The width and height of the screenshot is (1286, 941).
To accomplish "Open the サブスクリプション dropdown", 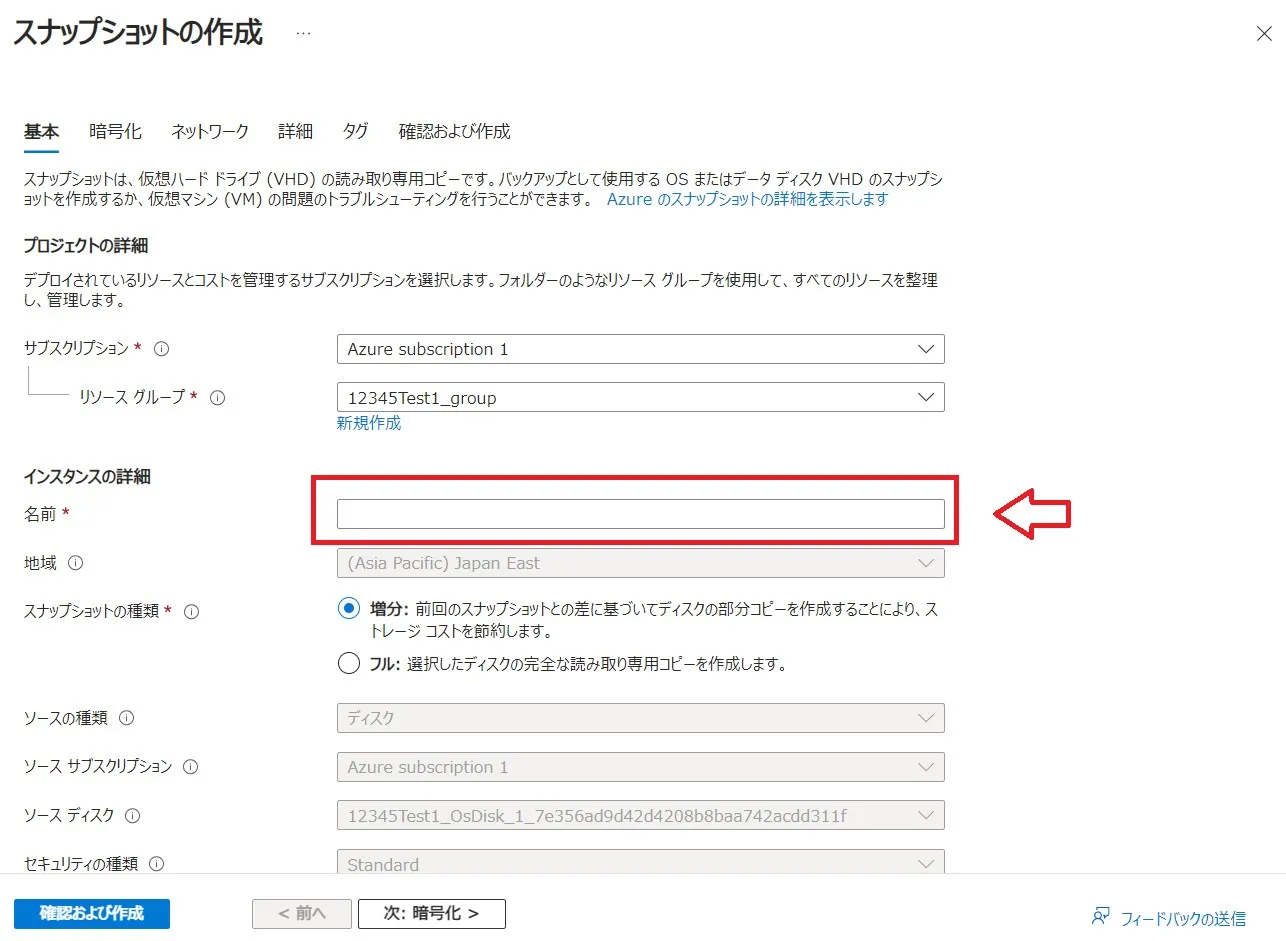I will 641,349.
